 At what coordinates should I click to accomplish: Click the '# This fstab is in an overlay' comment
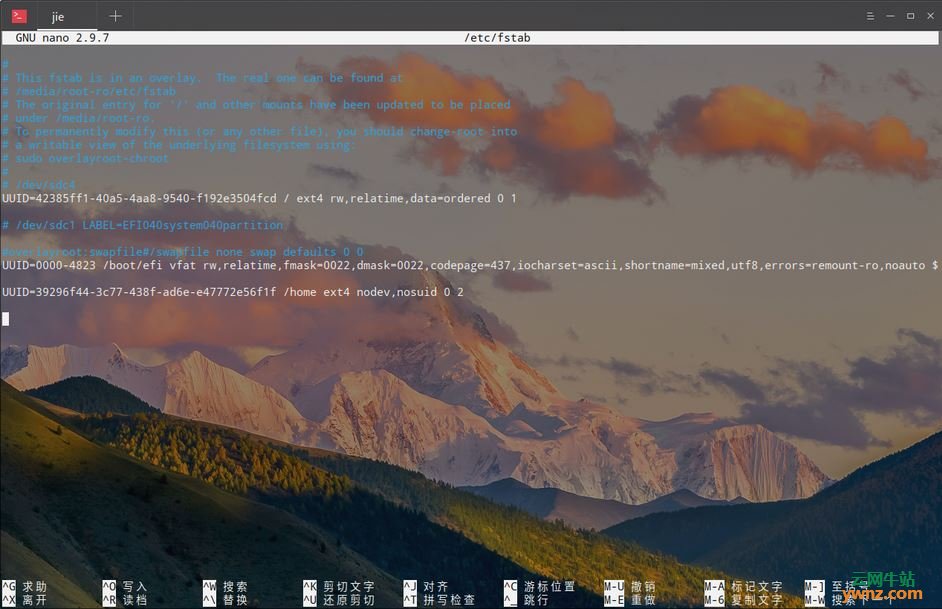coord(202,78)
